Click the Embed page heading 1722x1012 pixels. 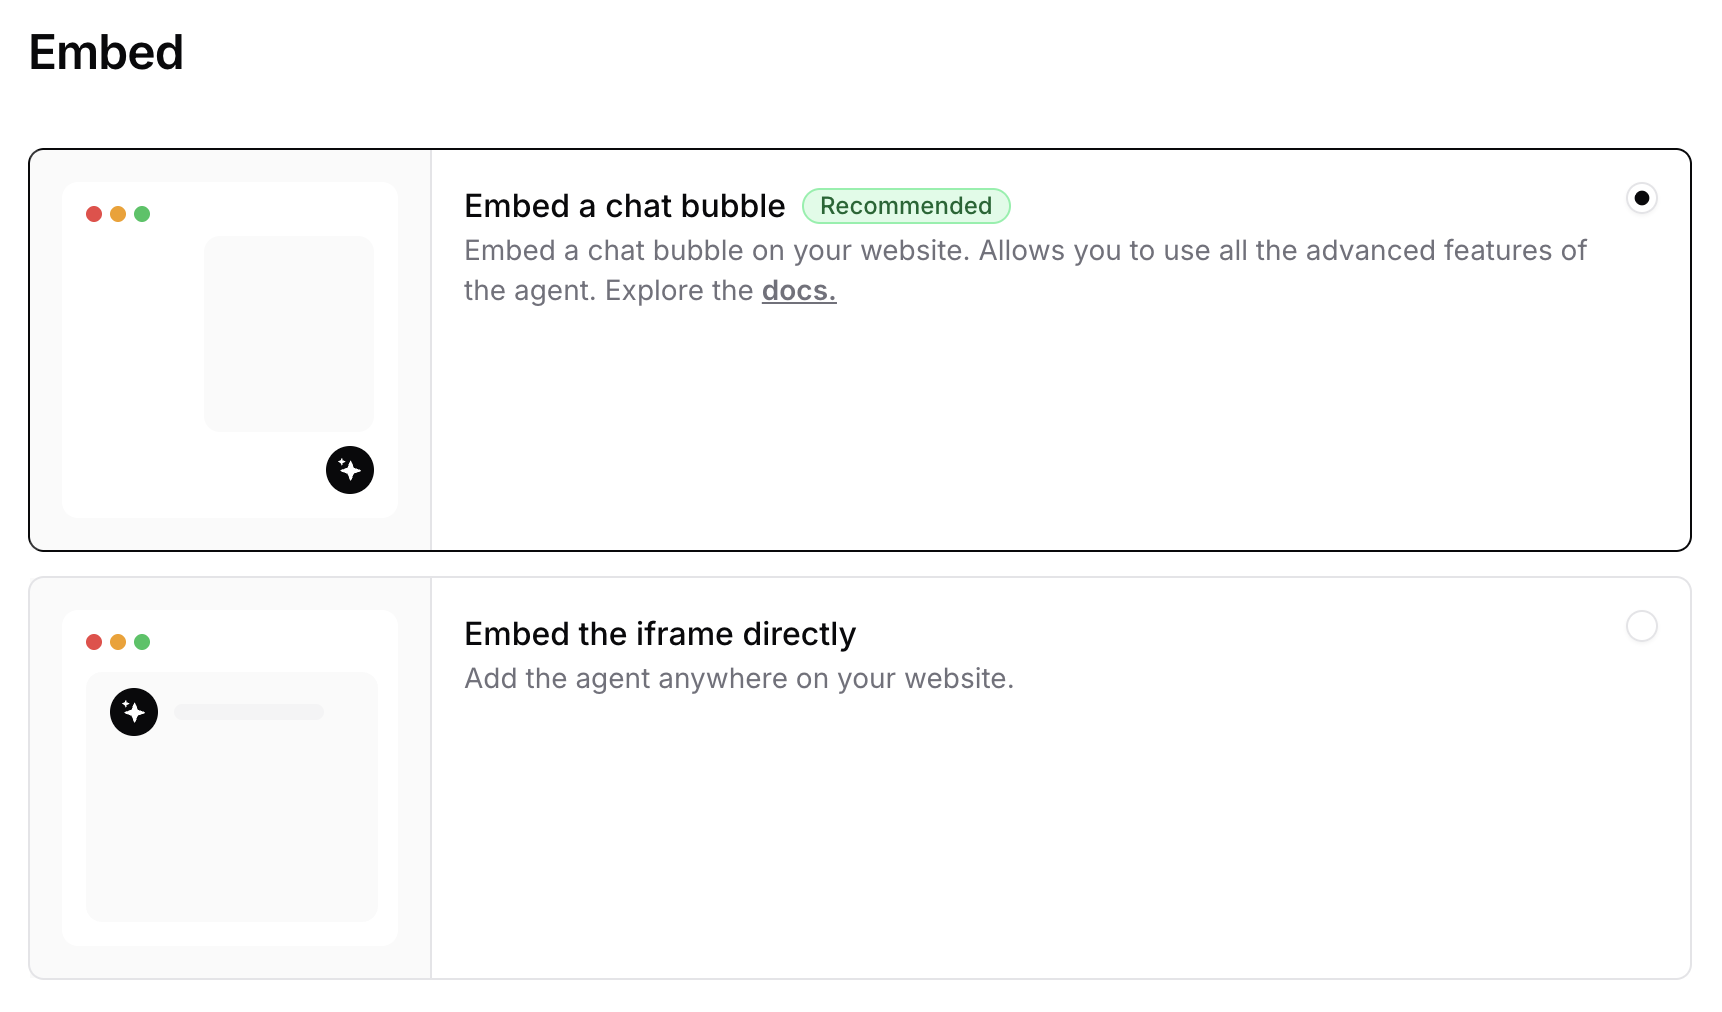(106, 52)
